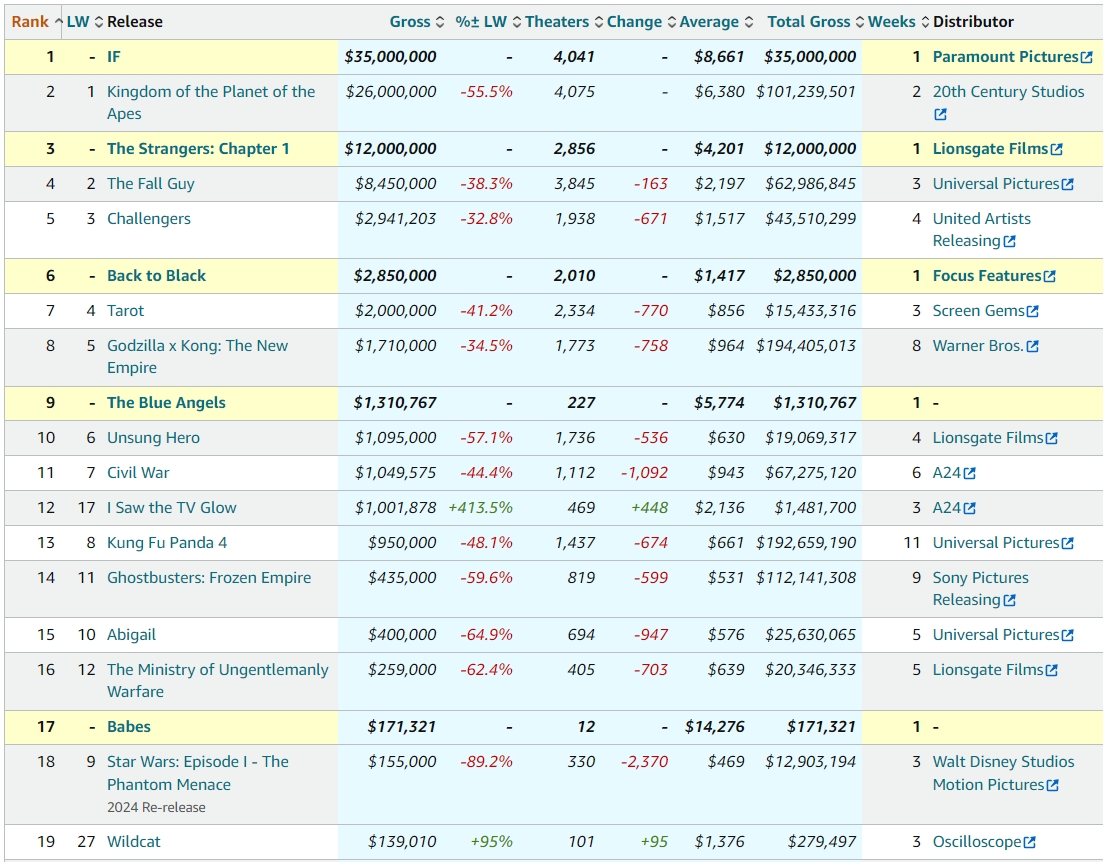Visit the Paramount Pictures distributor link

click(x=1005, y=56)
